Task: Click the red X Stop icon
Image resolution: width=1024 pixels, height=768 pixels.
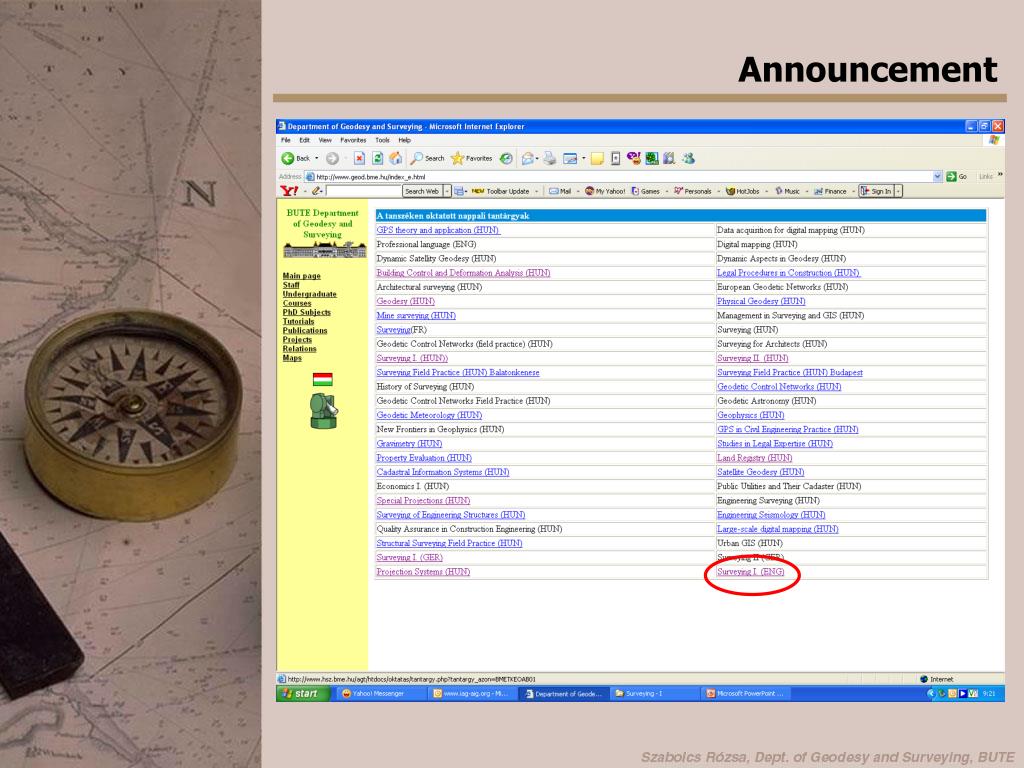Action: [x=359, y=158]
